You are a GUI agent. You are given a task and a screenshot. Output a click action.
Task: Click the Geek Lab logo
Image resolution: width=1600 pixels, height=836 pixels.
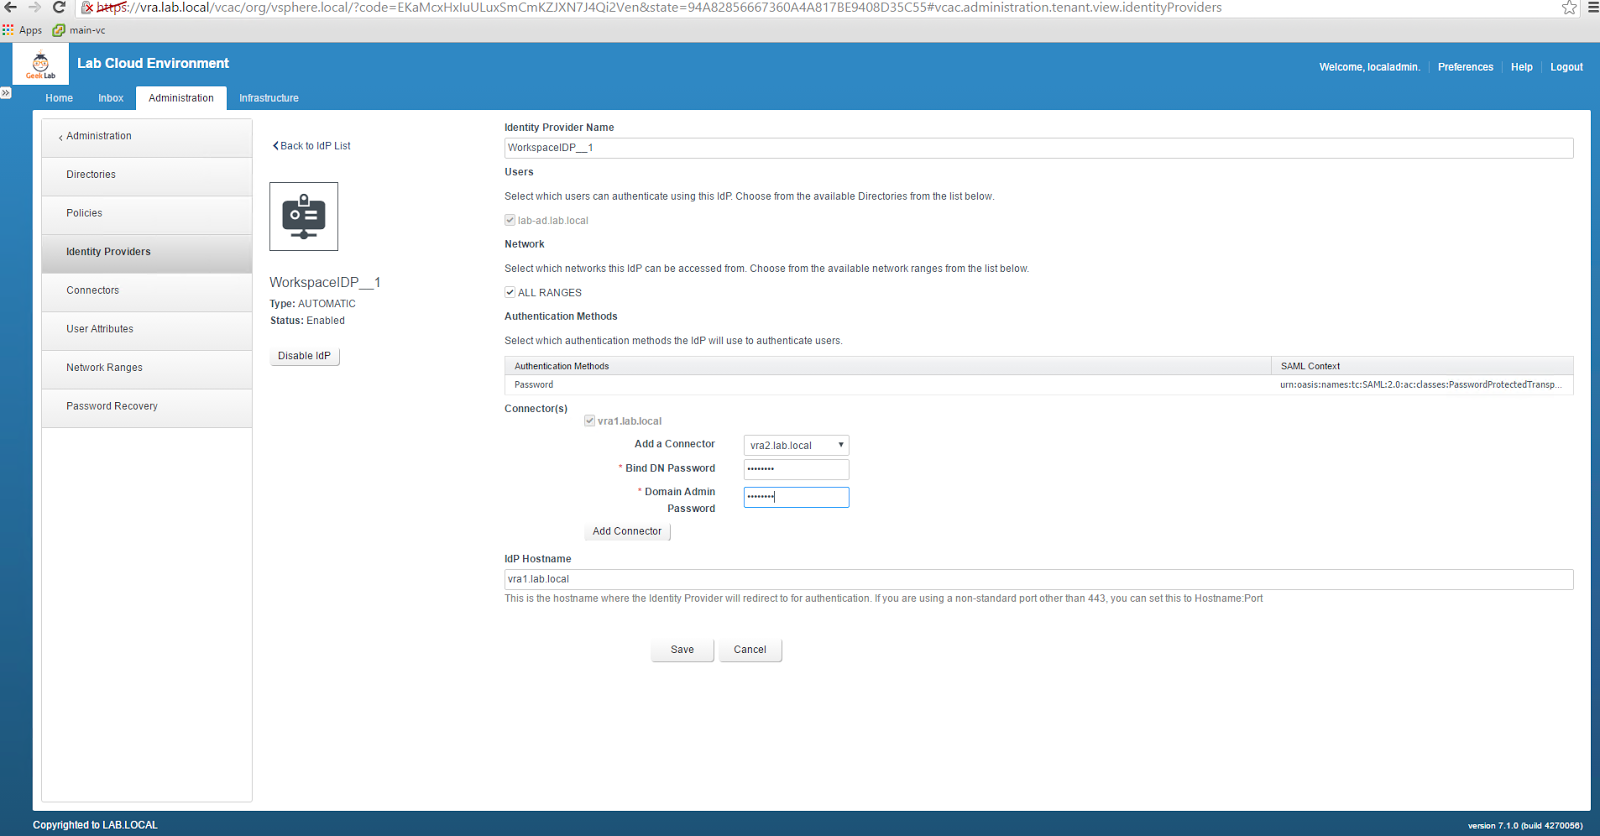(41, 65)
